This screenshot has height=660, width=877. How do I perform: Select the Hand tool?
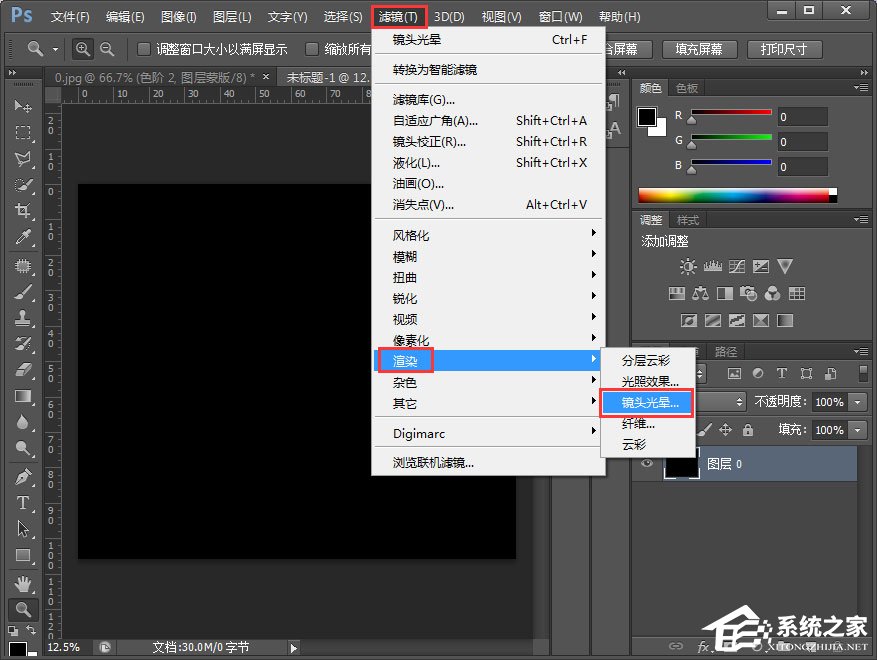[23, 583]
